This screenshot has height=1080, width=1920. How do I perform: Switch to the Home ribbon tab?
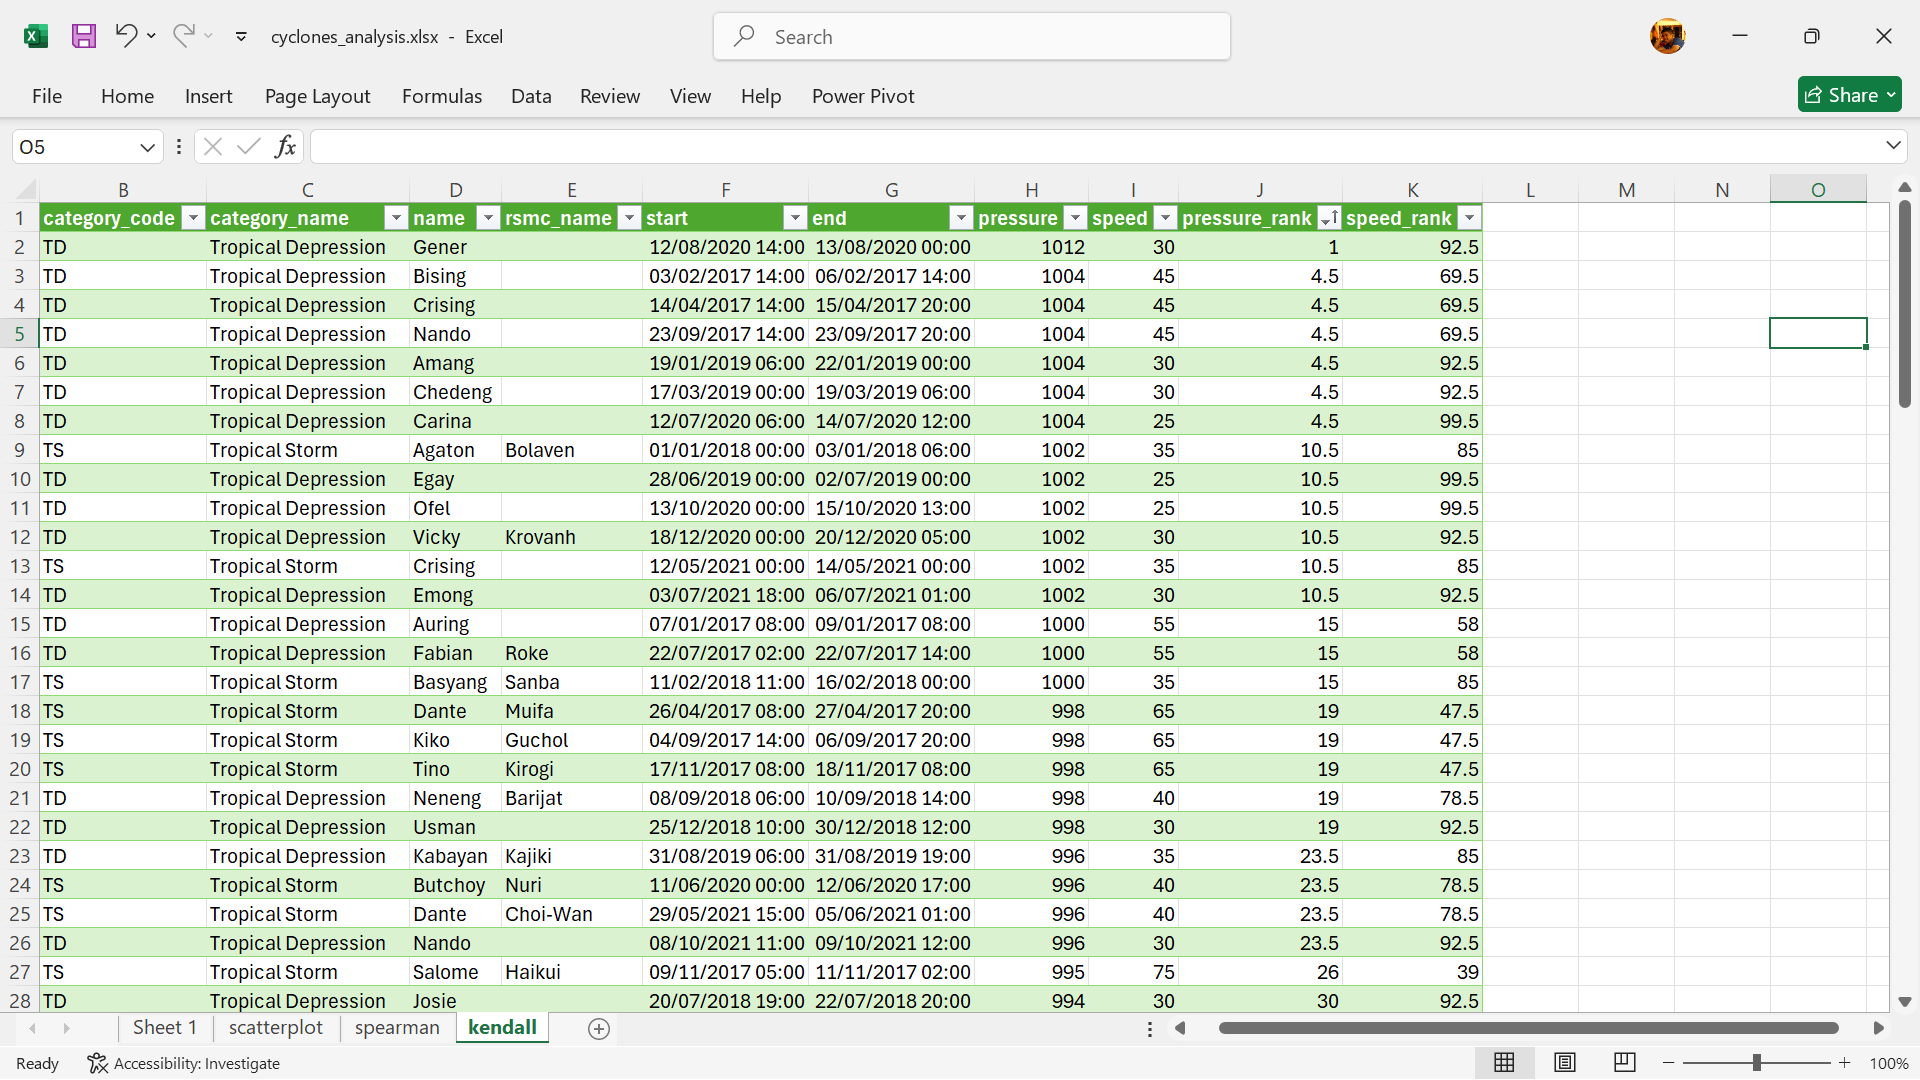click(127, 96)
